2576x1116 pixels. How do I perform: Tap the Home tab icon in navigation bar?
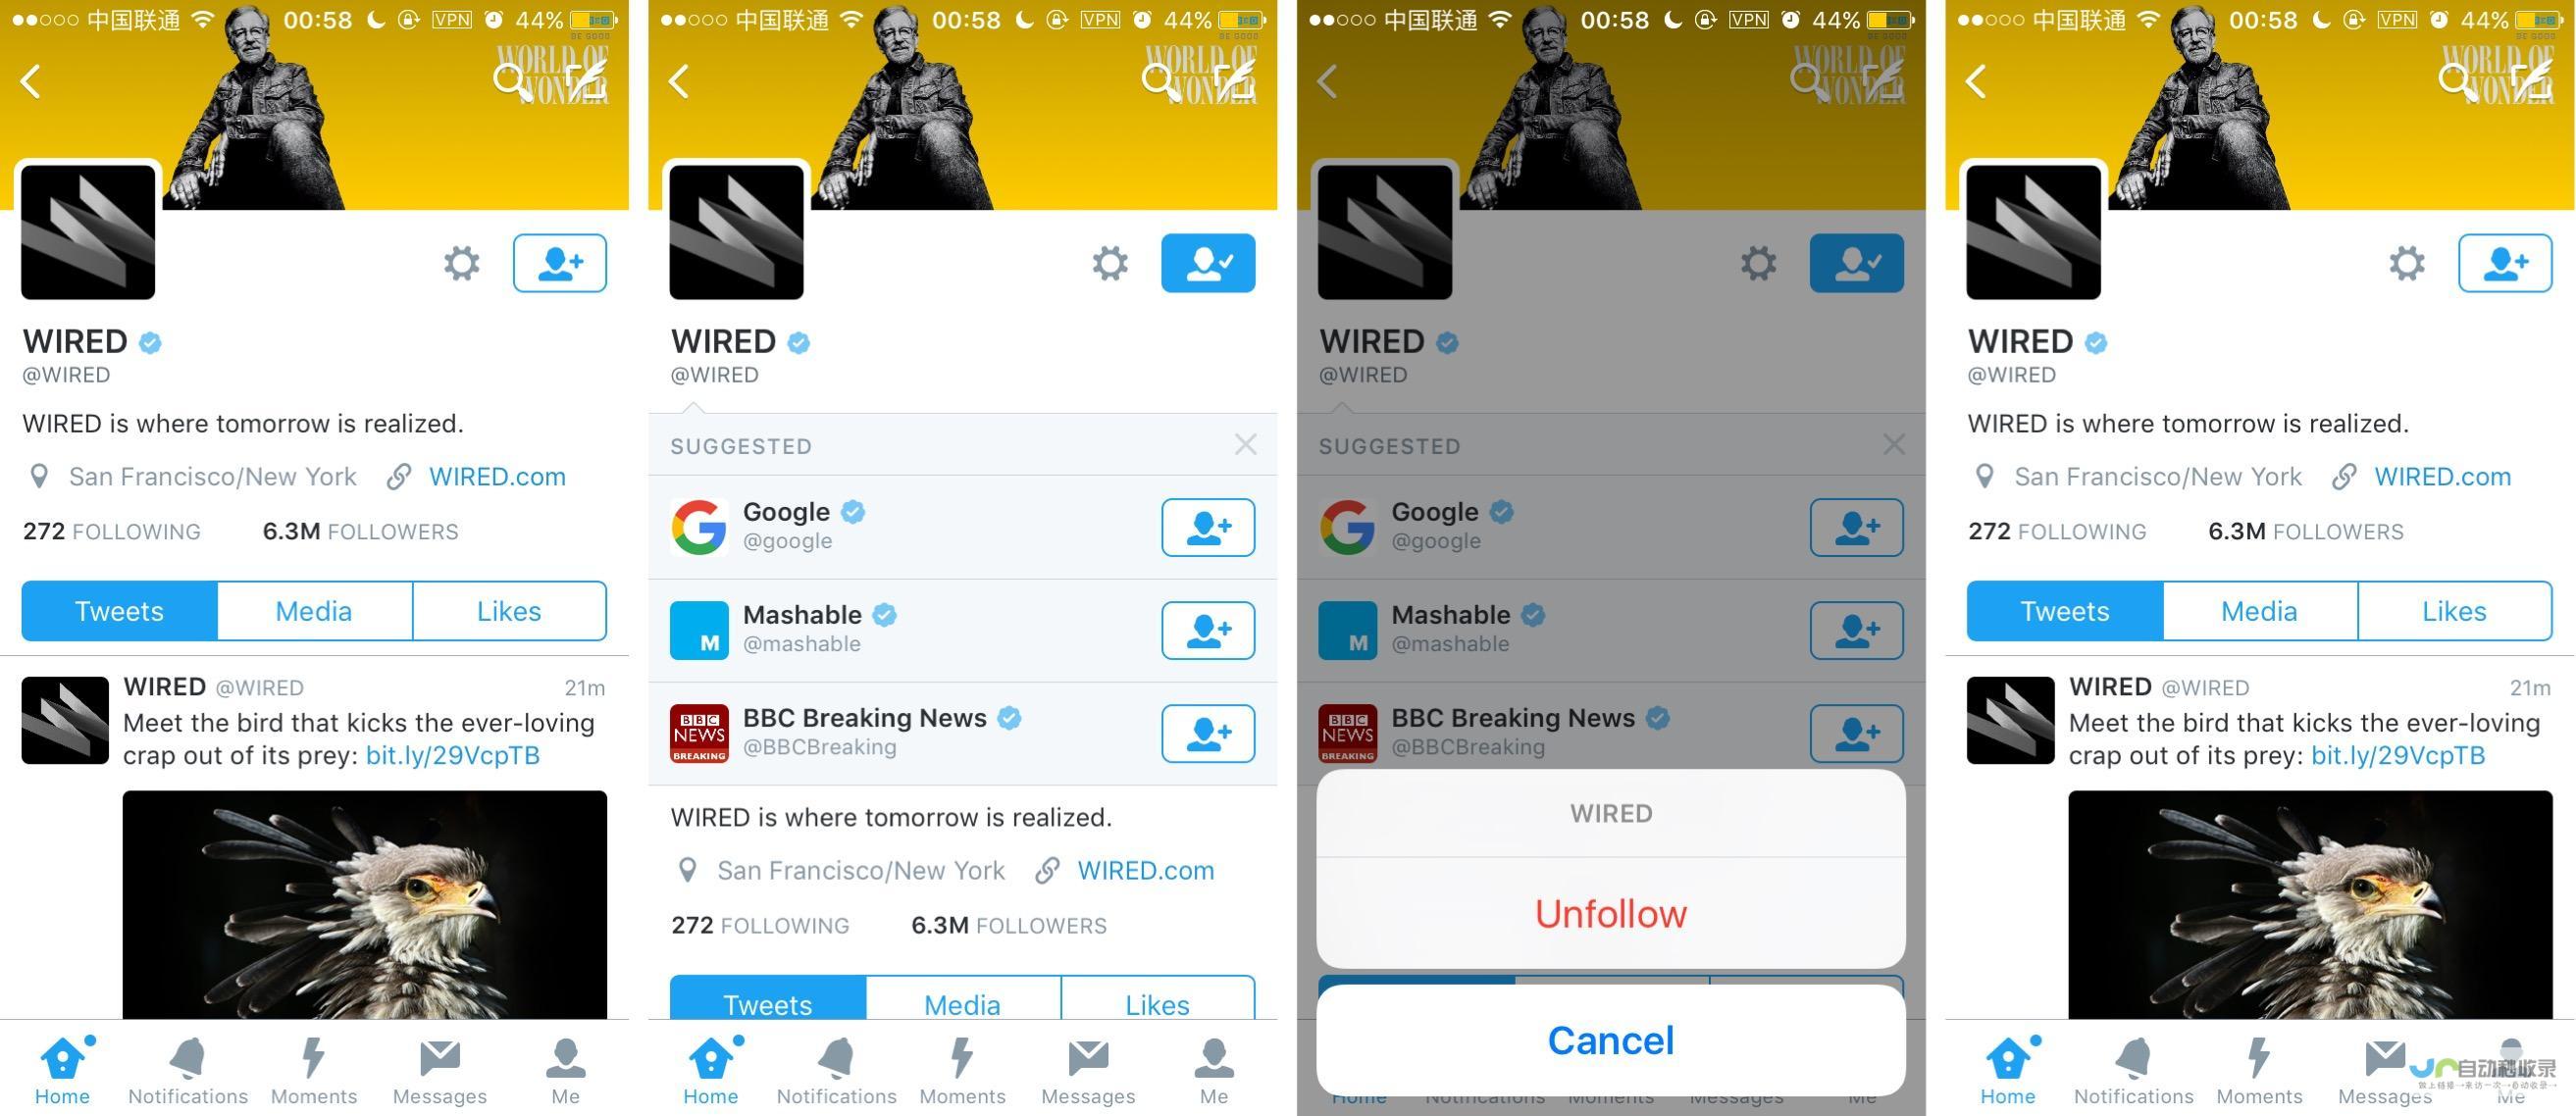pos(64,1073)
